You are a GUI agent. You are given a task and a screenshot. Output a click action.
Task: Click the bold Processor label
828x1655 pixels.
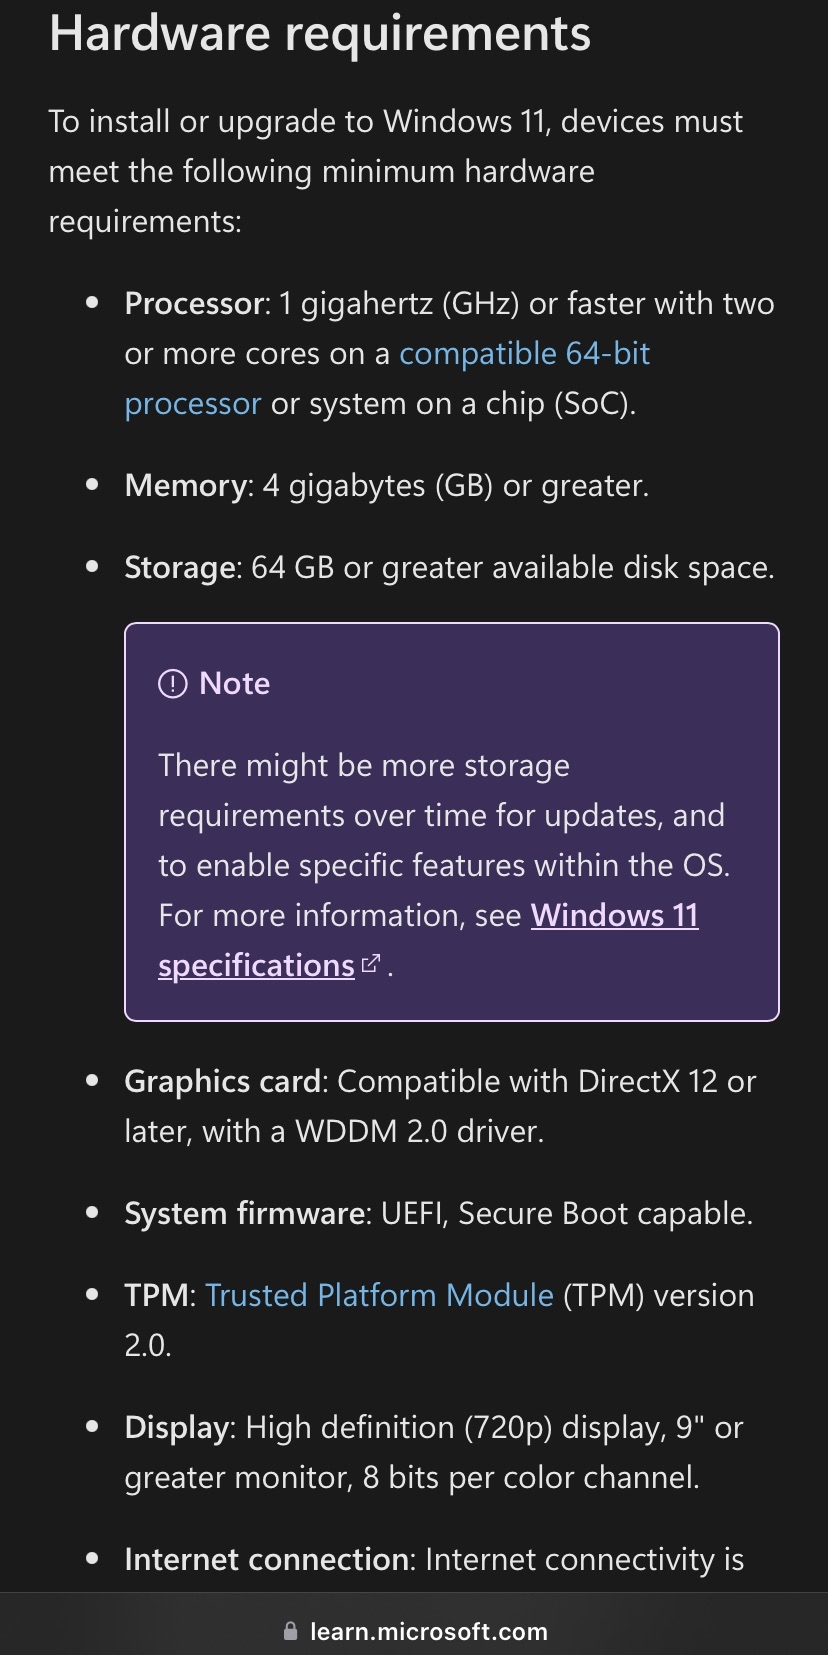[196, 304]
